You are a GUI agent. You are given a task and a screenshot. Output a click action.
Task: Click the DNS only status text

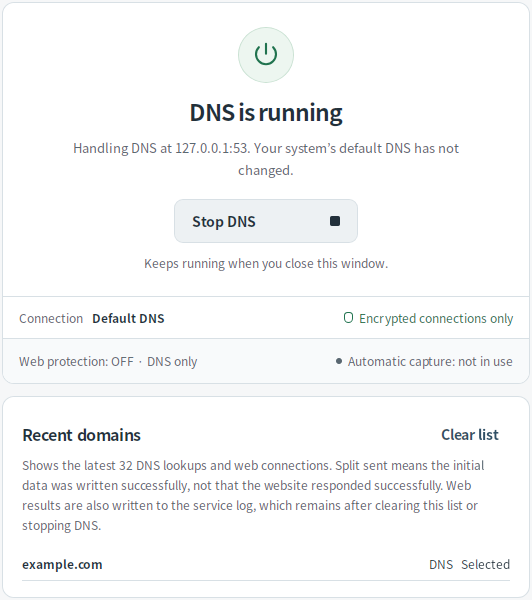click(x=172, y=361)
